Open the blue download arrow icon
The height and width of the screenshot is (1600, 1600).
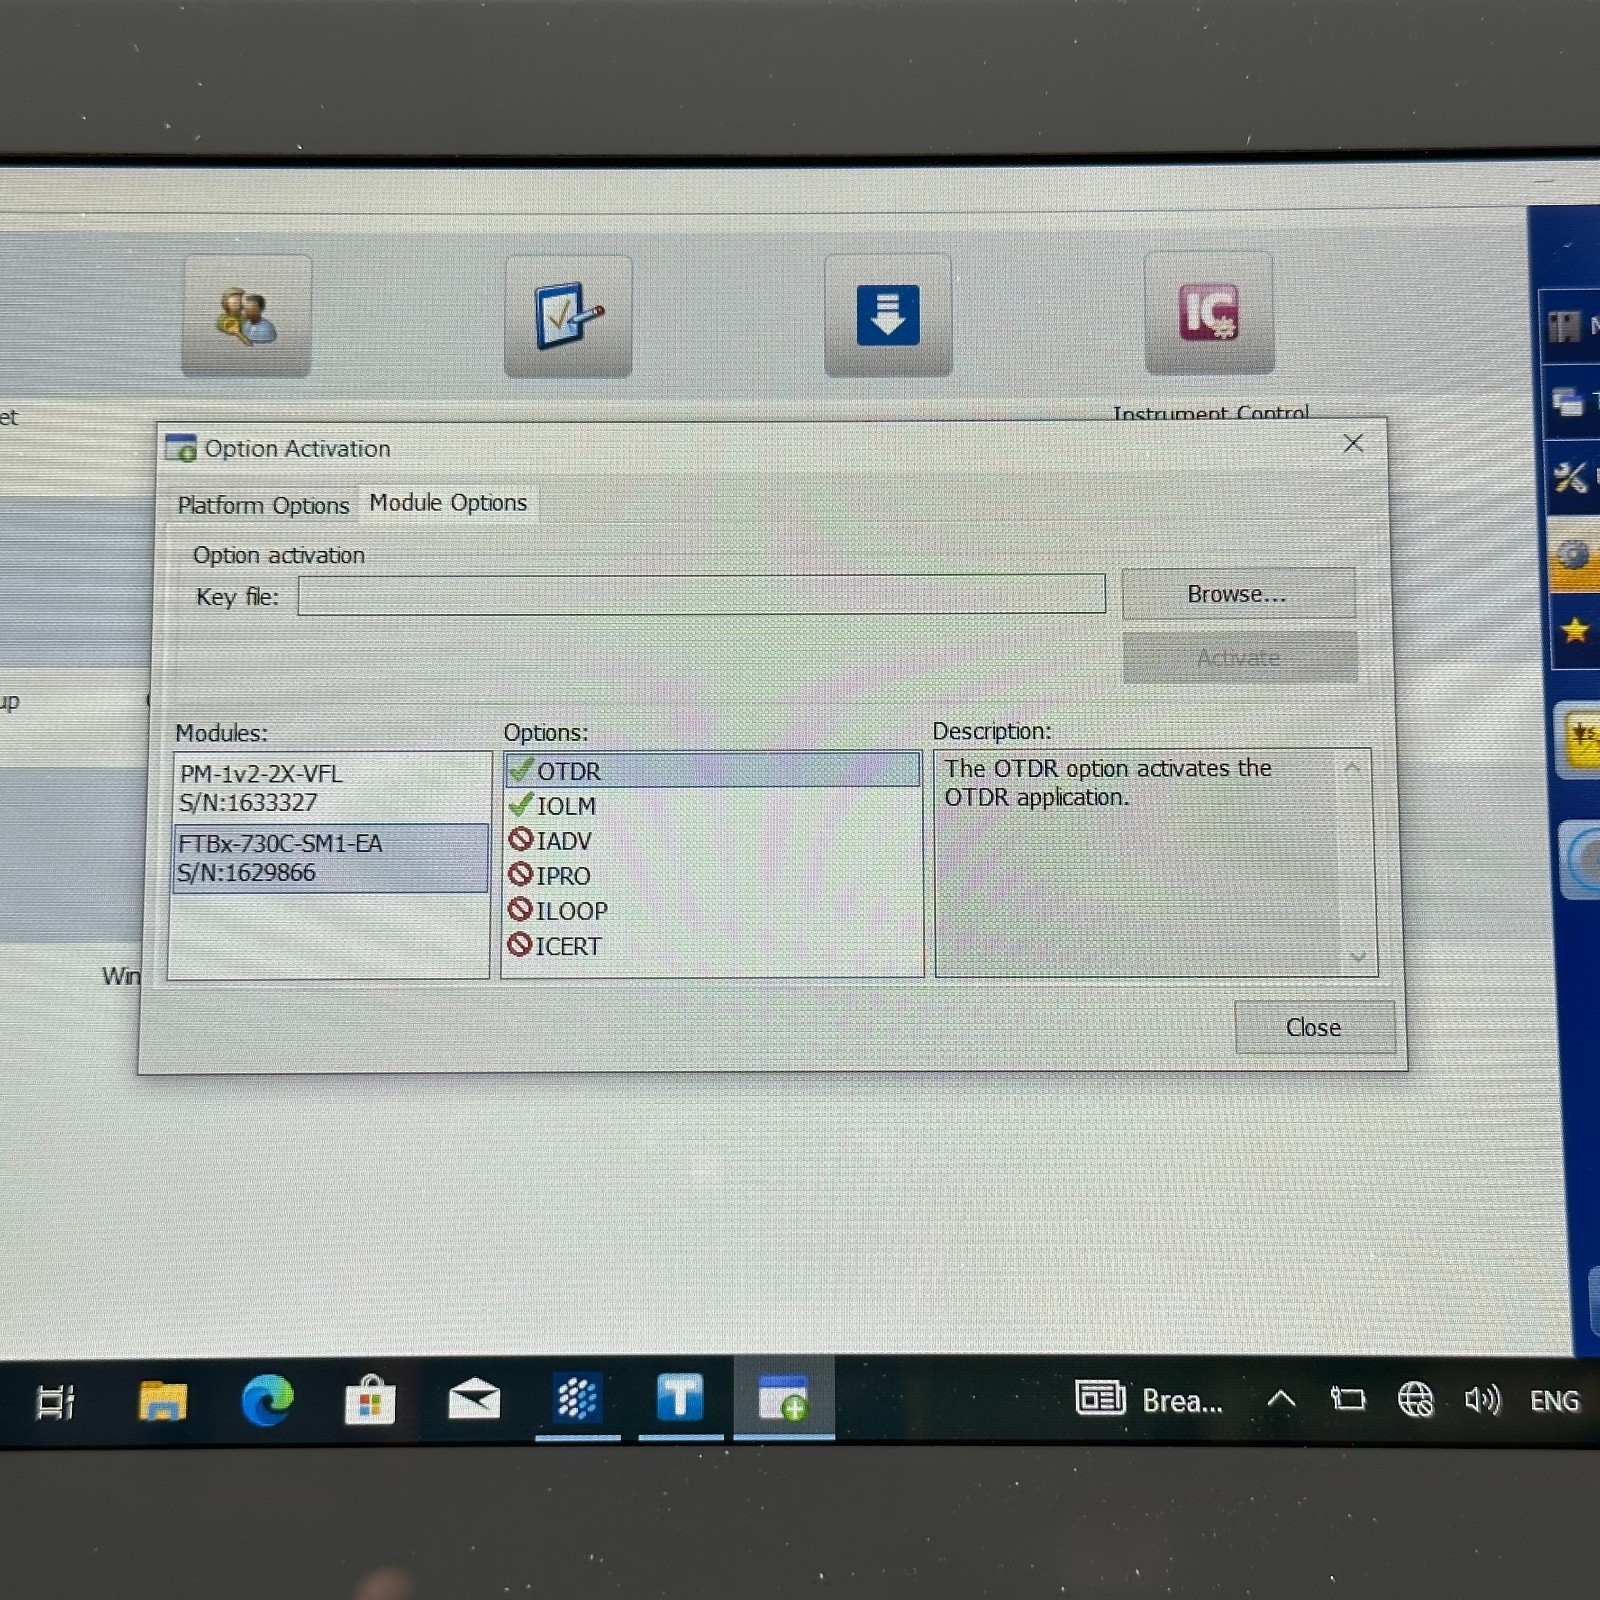pos(888,315)
